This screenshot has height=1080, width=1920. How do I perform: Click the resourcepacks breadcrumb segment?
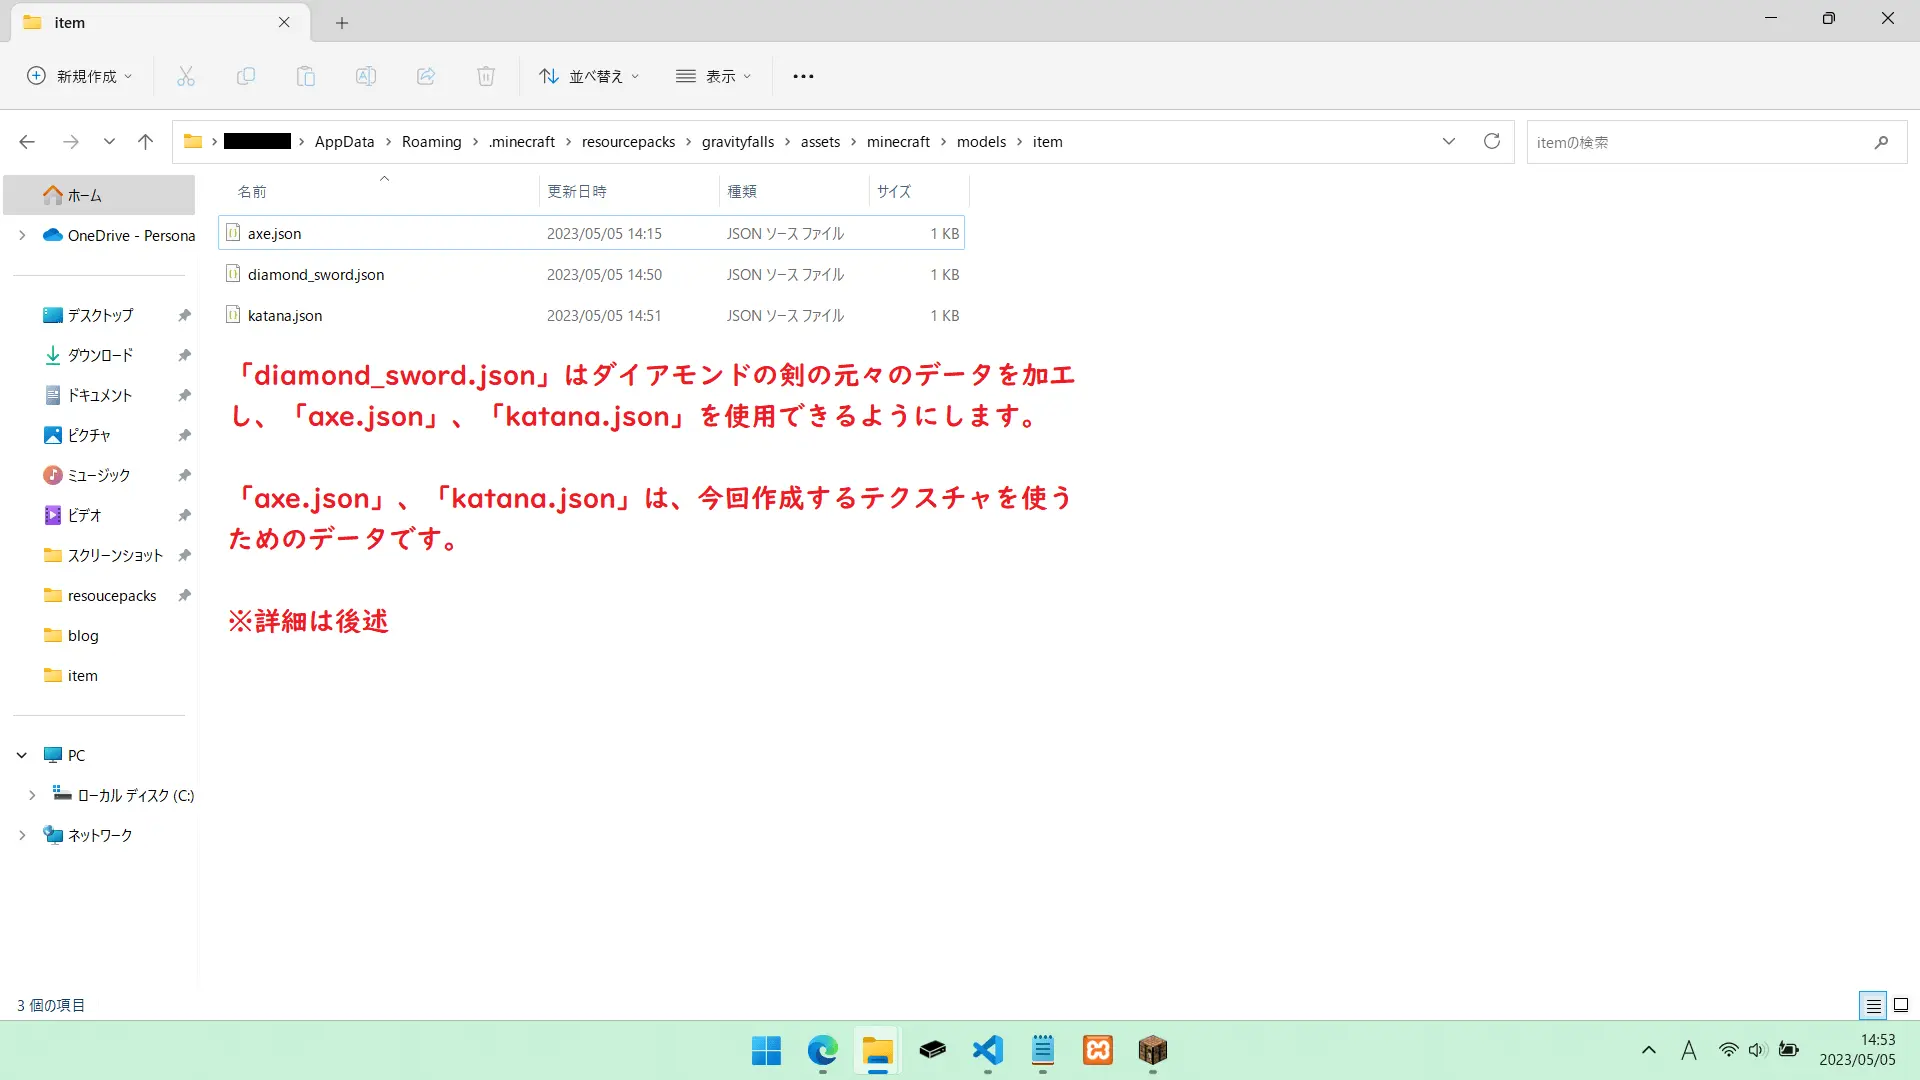tap(628, 142)
